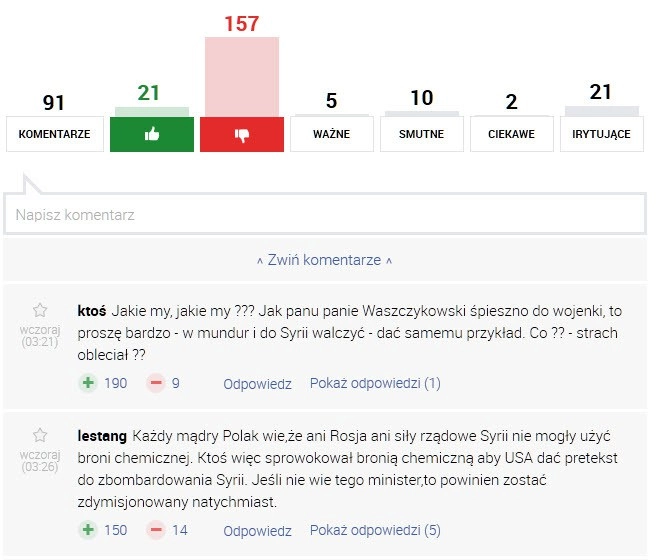Upvote ktoś comment with green plus
This screenshot has height=560, width=662.
coord(88,383)
